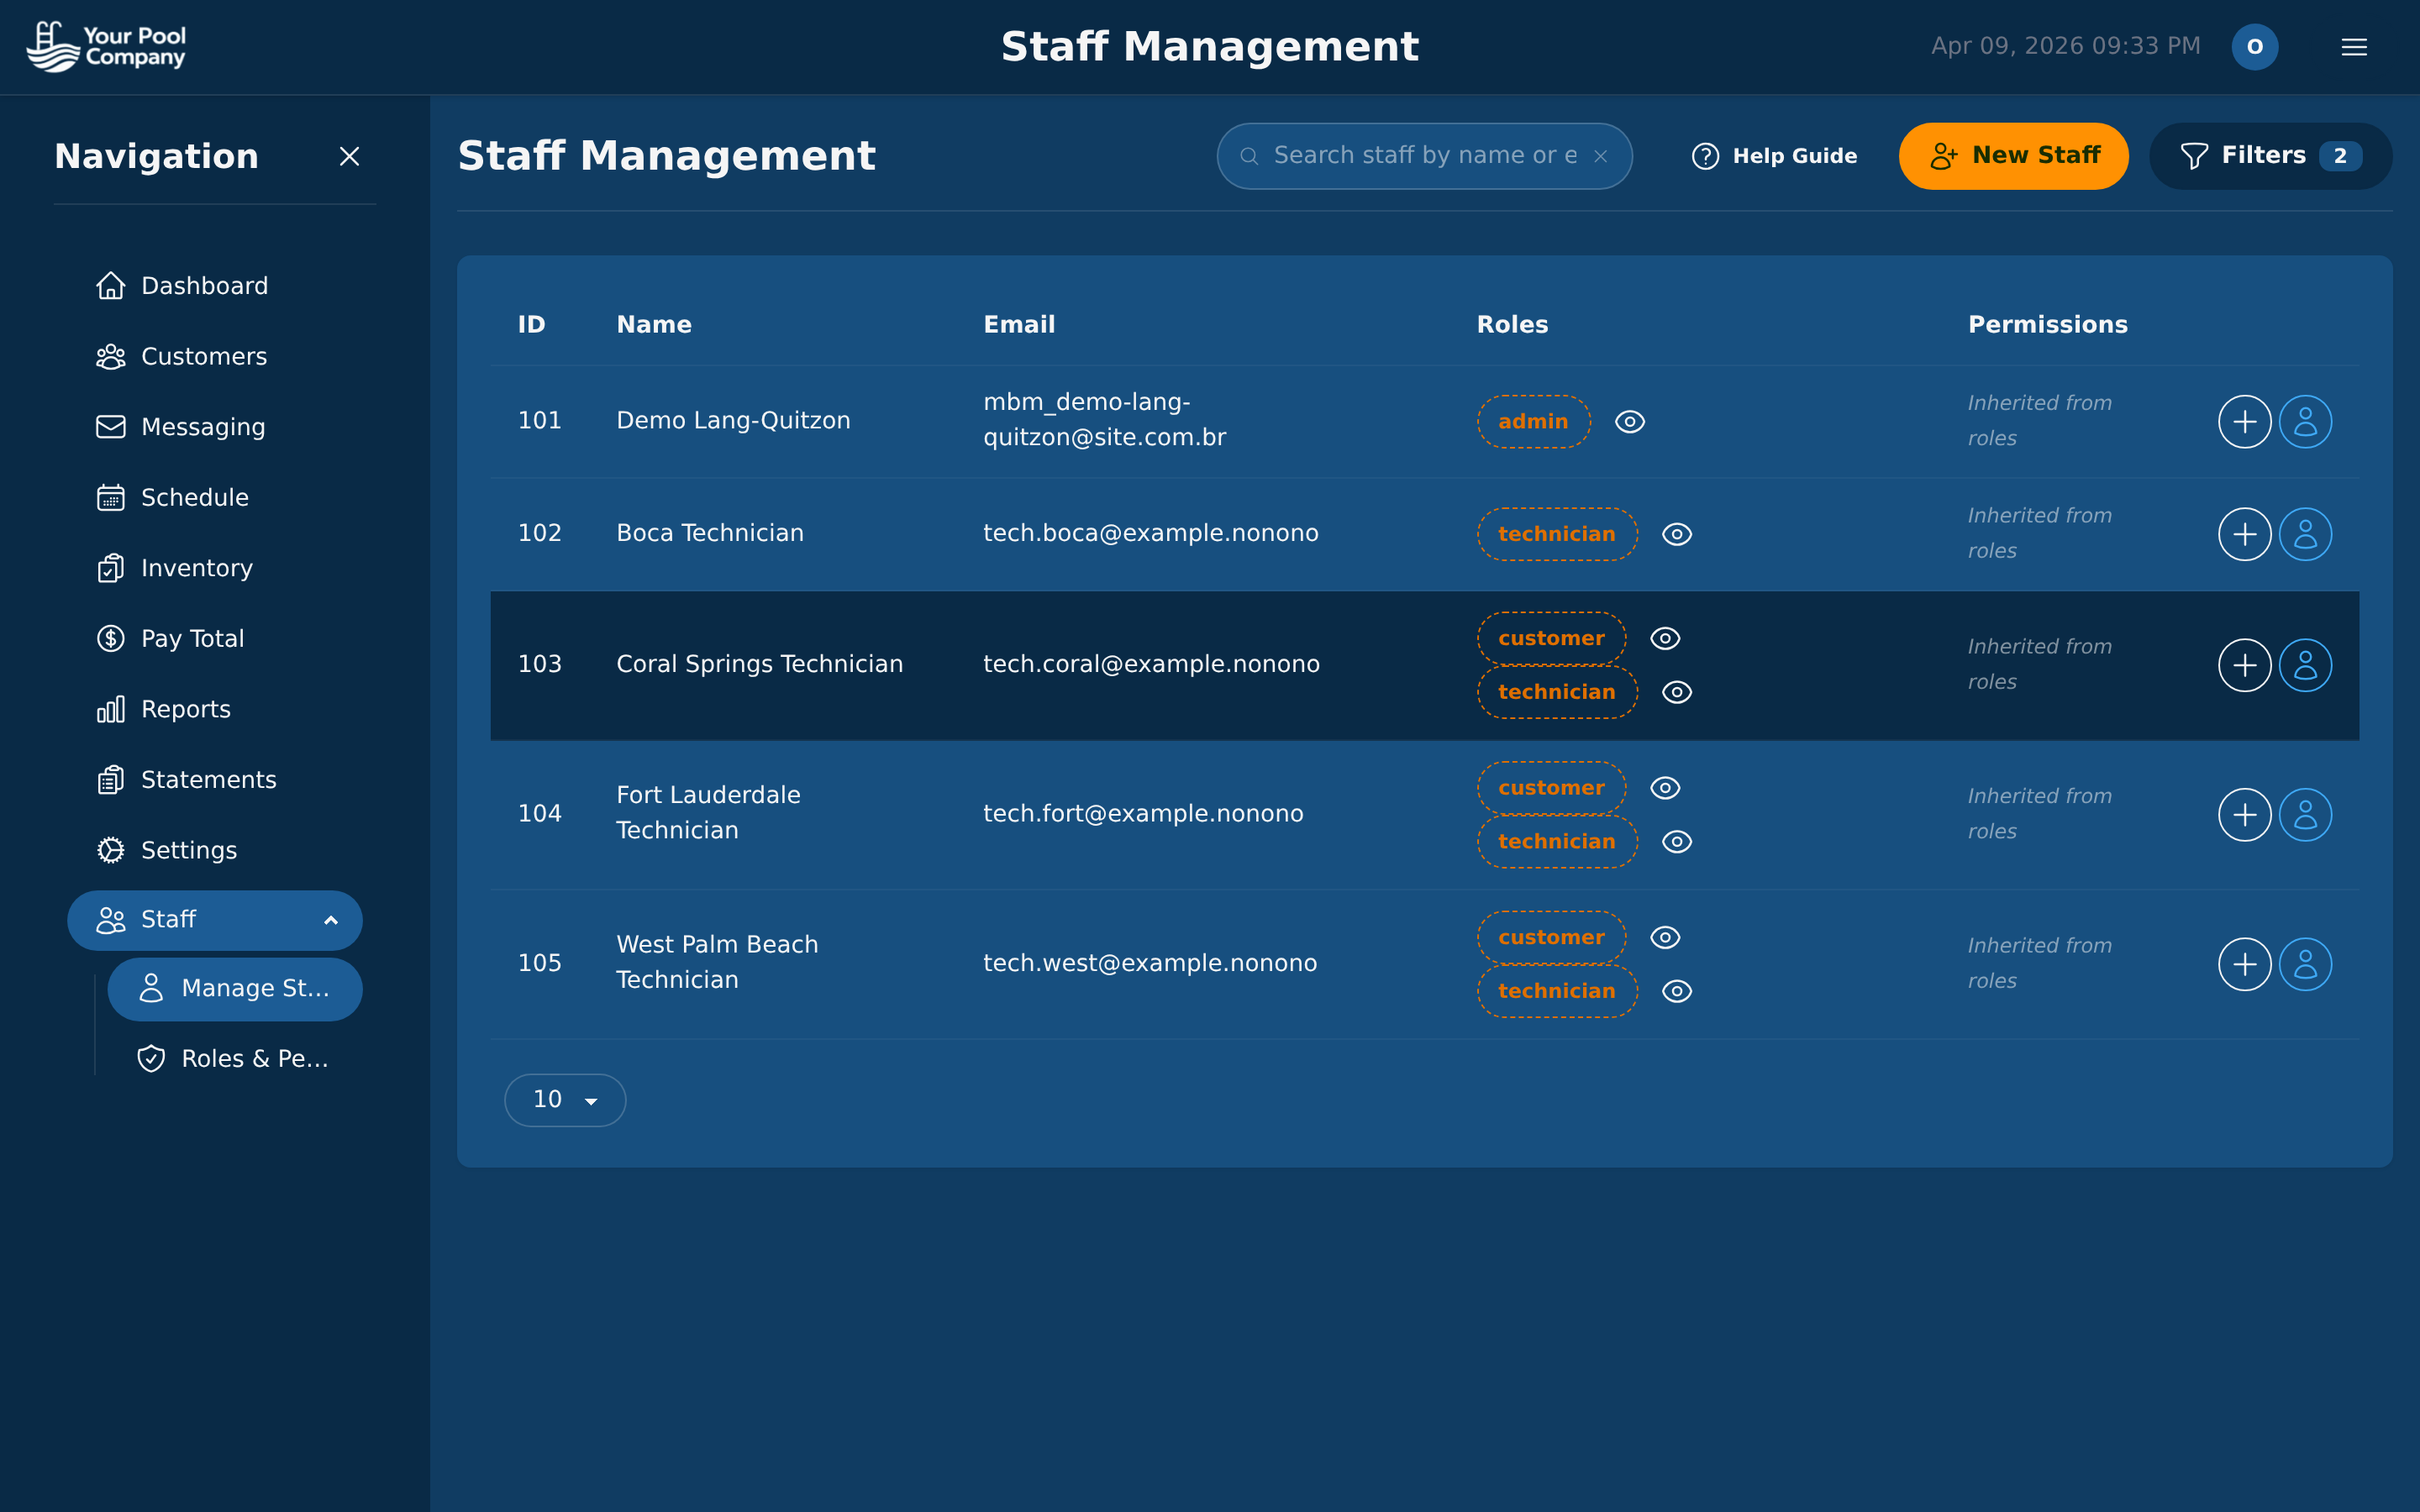Image resolution: width=2420 pixels, height=1512 pixels.
Task: Open the Help Guide
Action: pos(1773,155)
